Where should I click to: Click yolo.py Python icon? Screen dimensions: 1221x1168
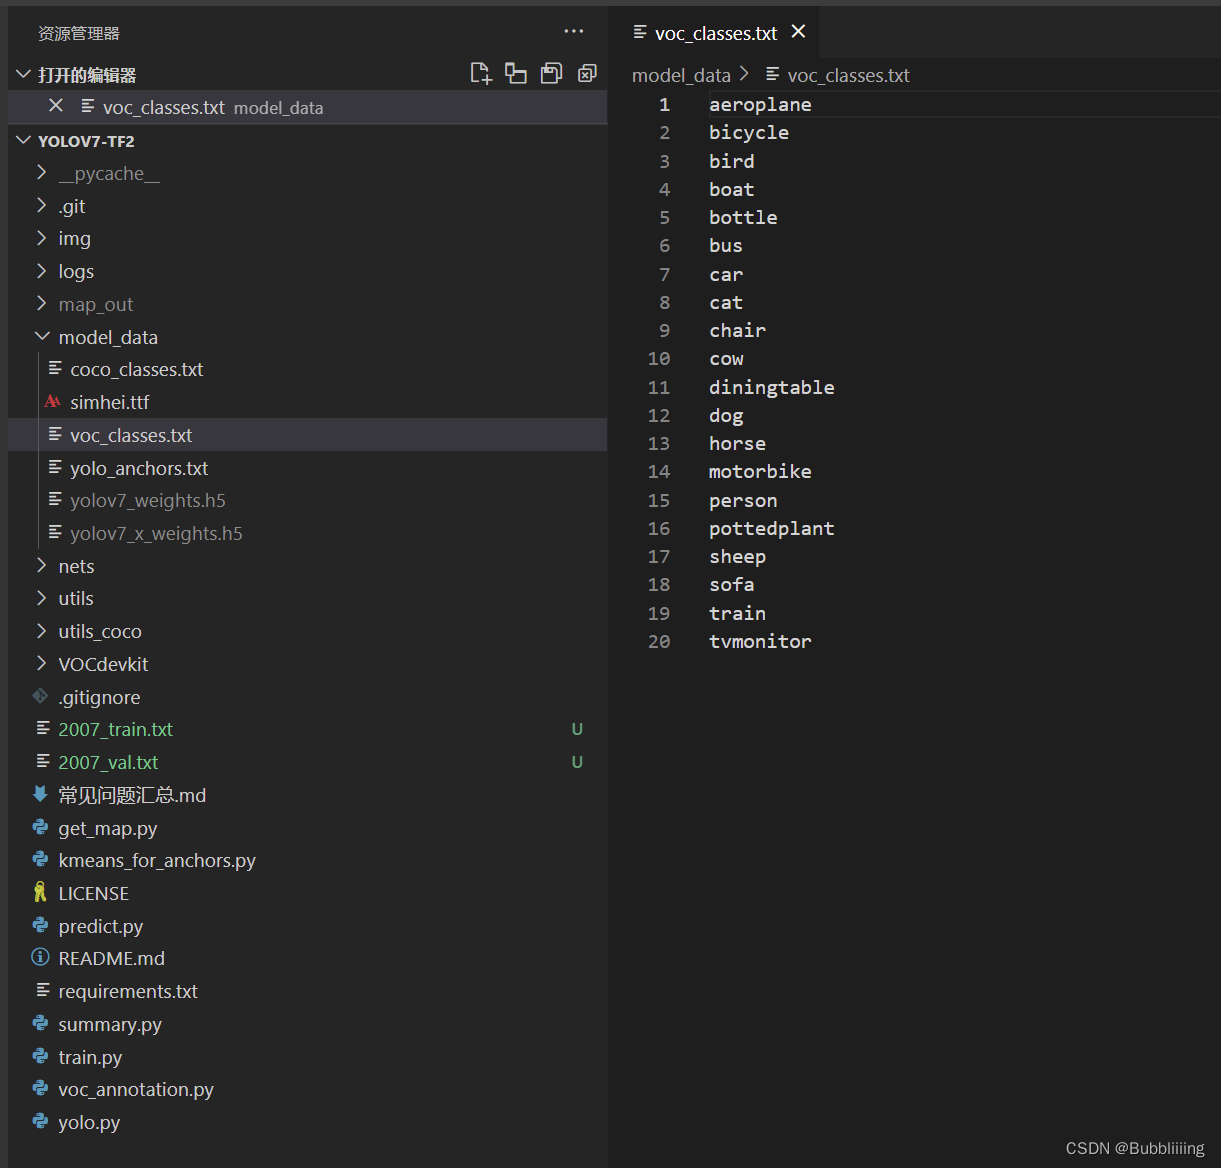(x=40, y=1121)
